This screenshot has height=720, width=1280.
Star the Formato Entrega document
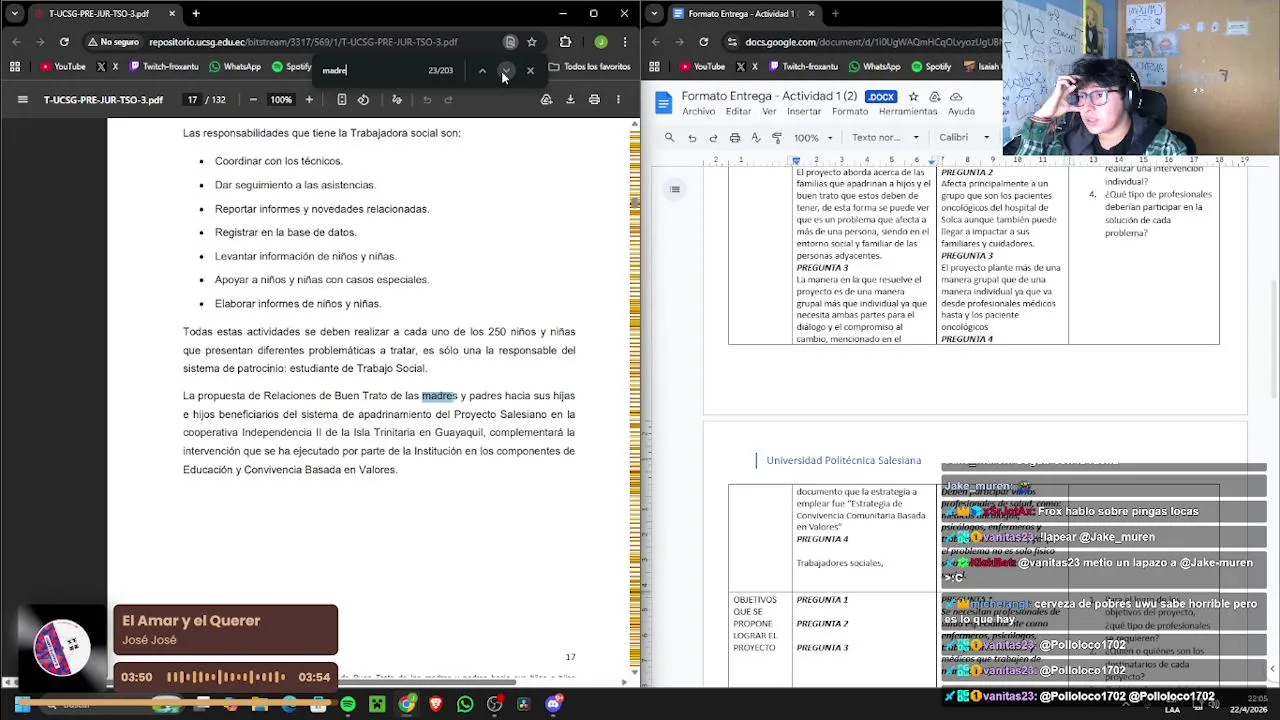tap(913, 97)
